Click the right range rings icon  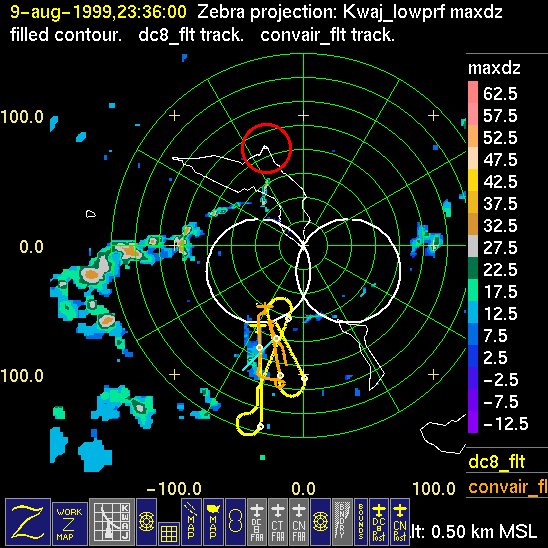pos(320,522)
